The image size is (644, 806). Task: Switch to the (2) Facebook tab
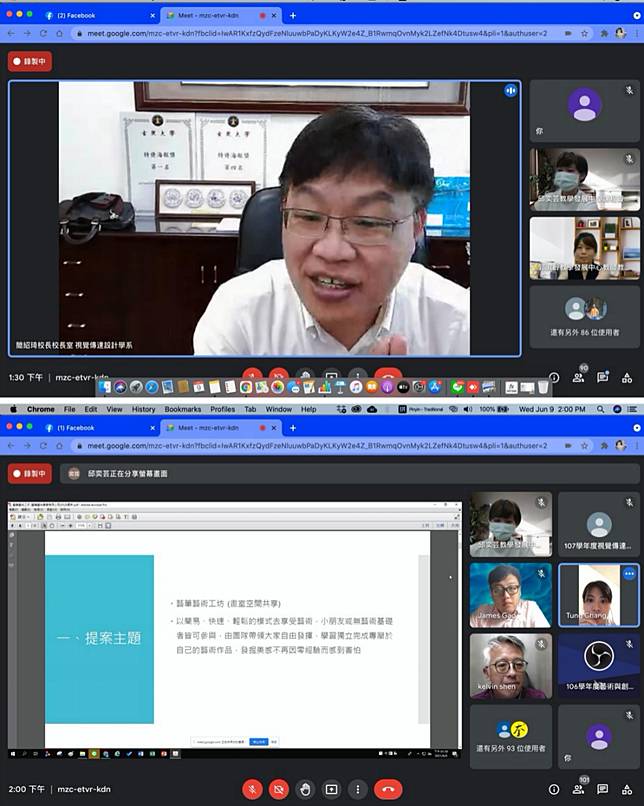[x=99, y=15]
